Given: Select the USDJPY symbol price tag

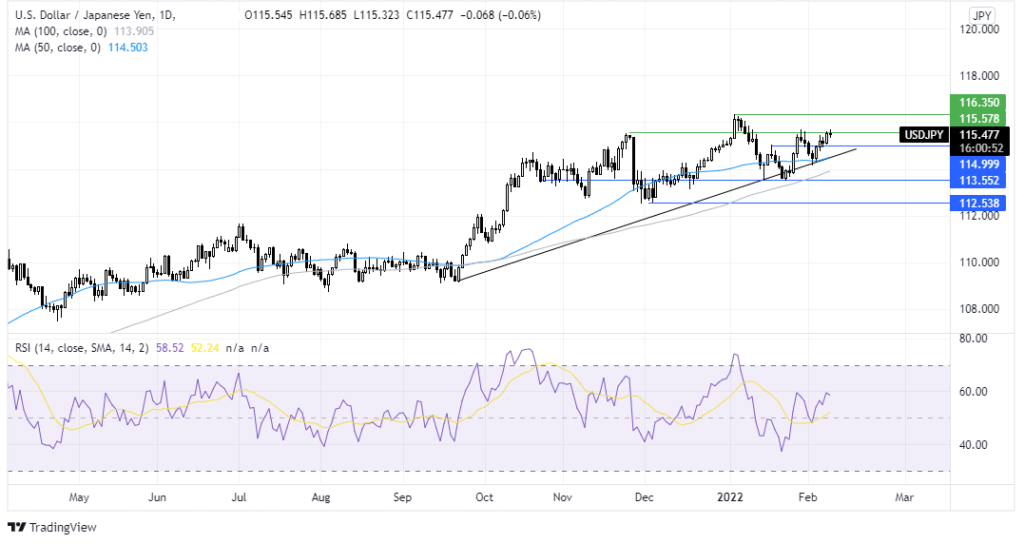Looking at the screenshot, I should [923, 135].
